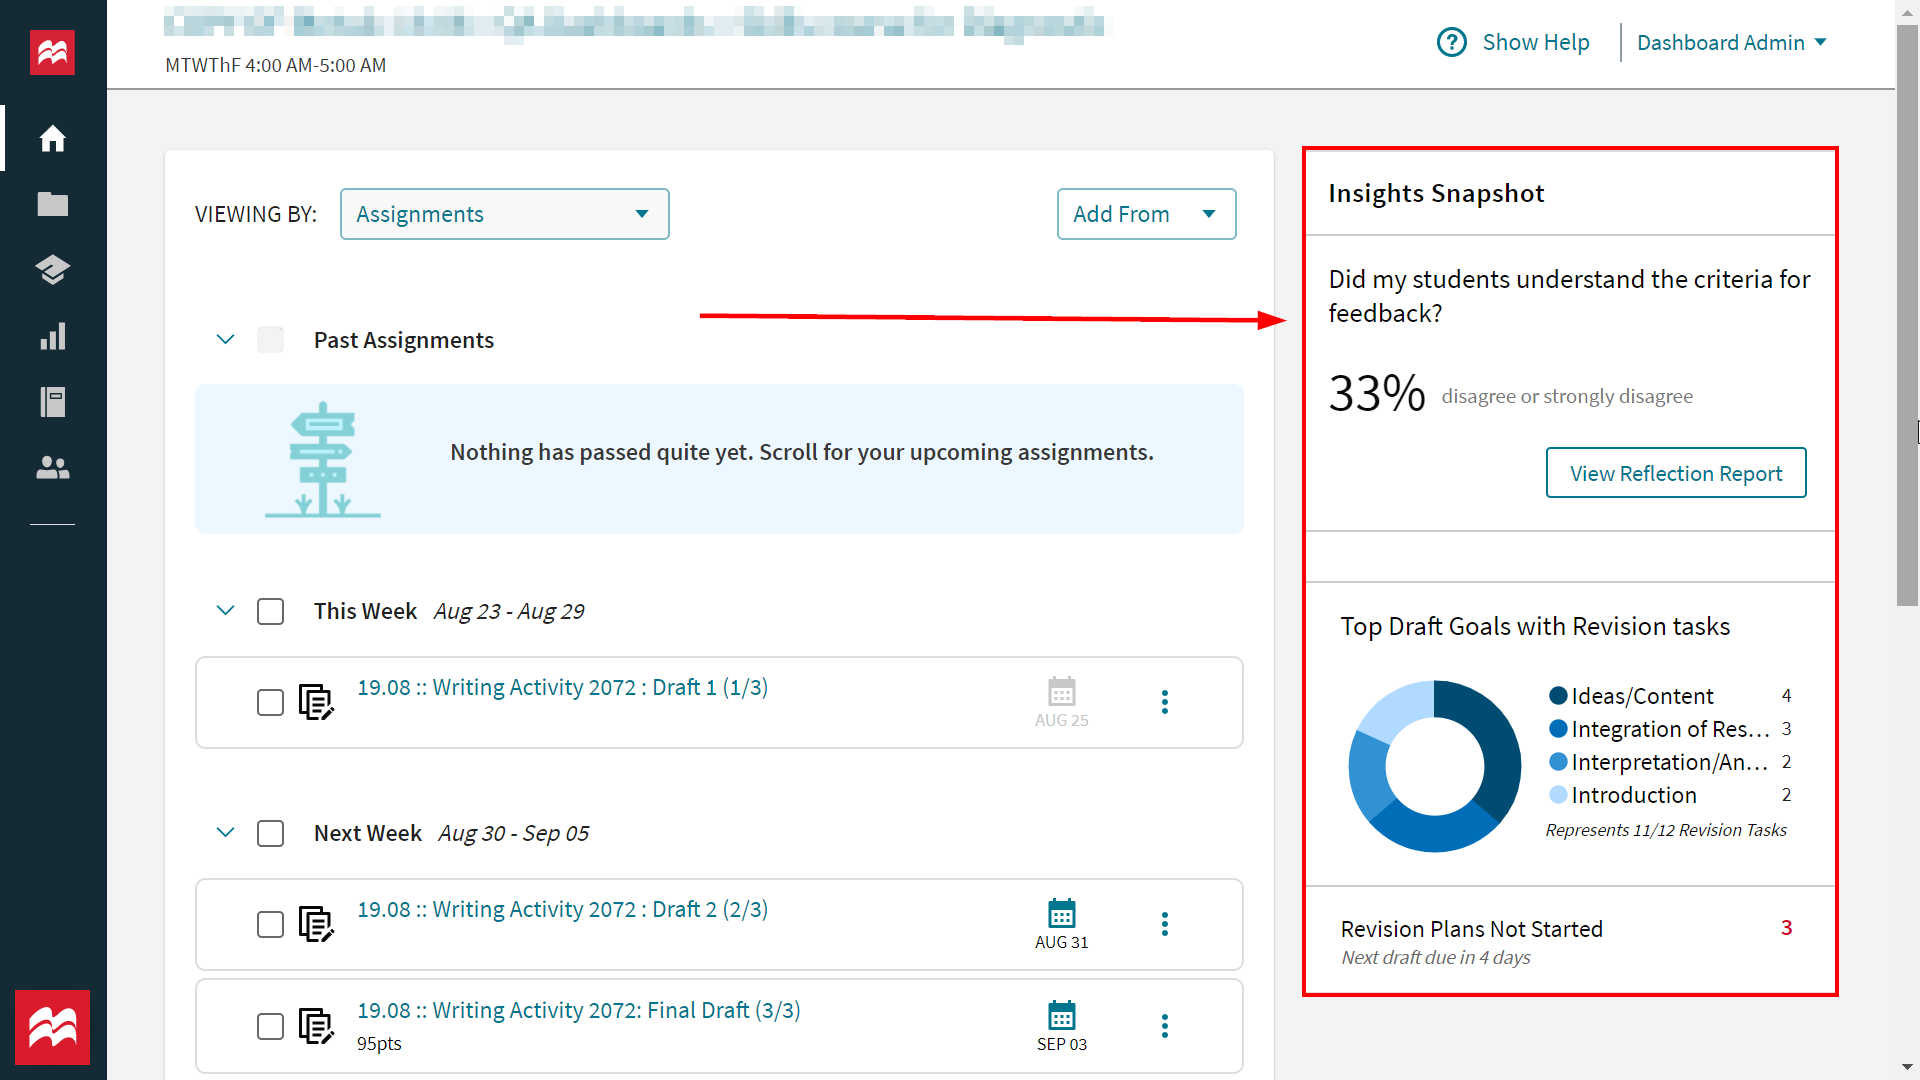The height and width of the screenshot is (1080, 1920).
Task: Open the Add From dropdown
Action: (1146, 214)
